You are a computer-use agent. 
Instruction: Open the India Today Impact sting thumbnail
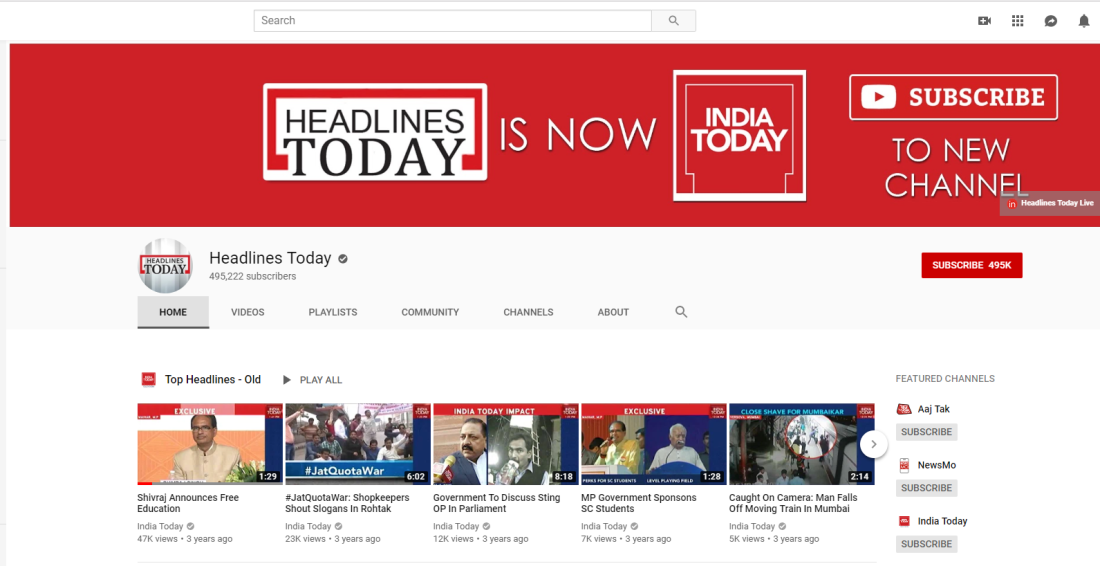[506, 444]
